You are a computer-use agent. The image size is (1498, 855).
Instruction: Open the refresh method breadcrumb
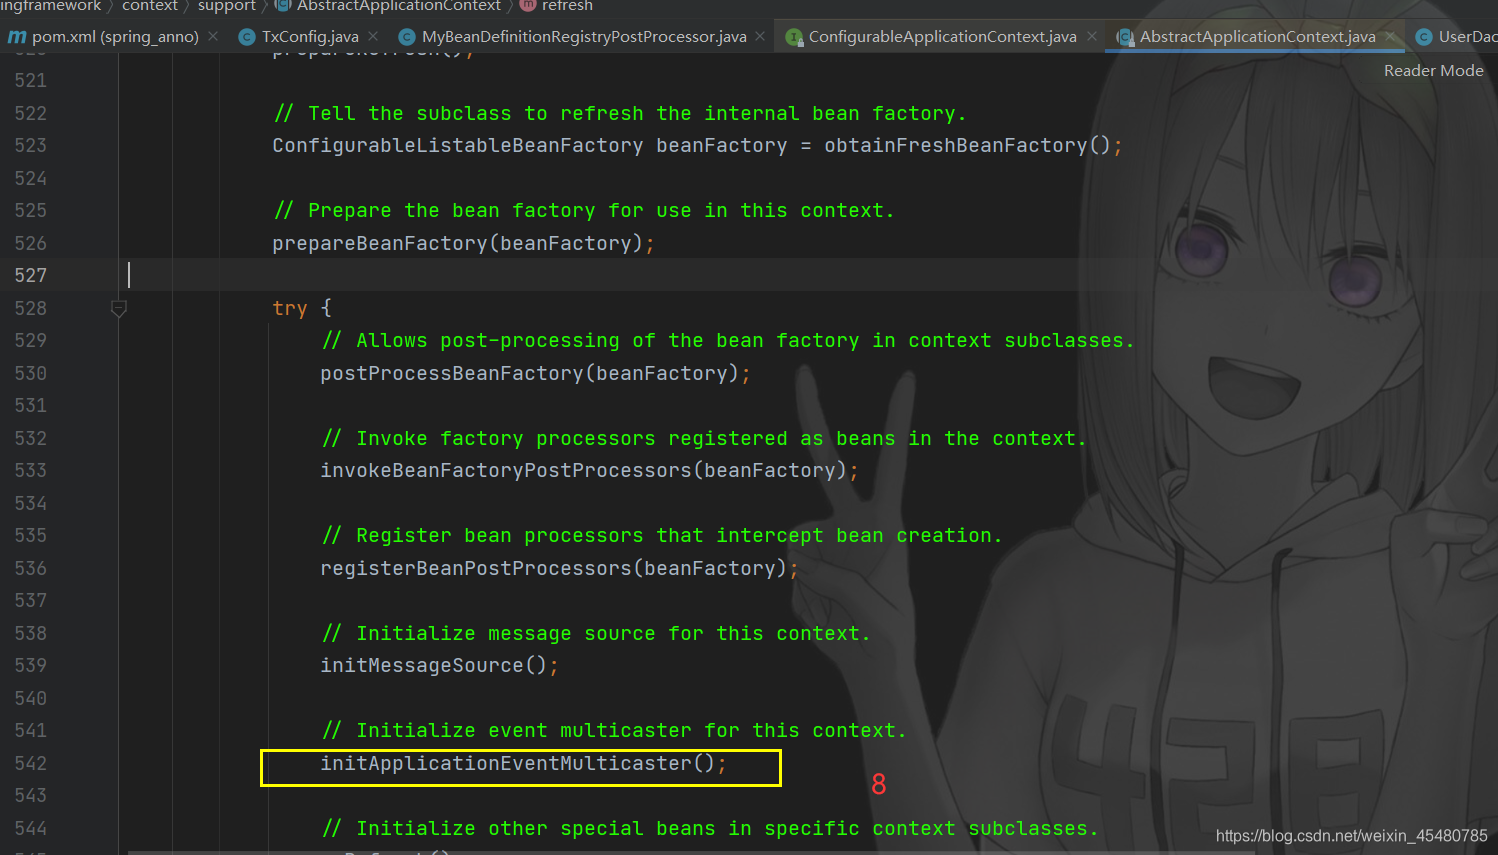567,5
